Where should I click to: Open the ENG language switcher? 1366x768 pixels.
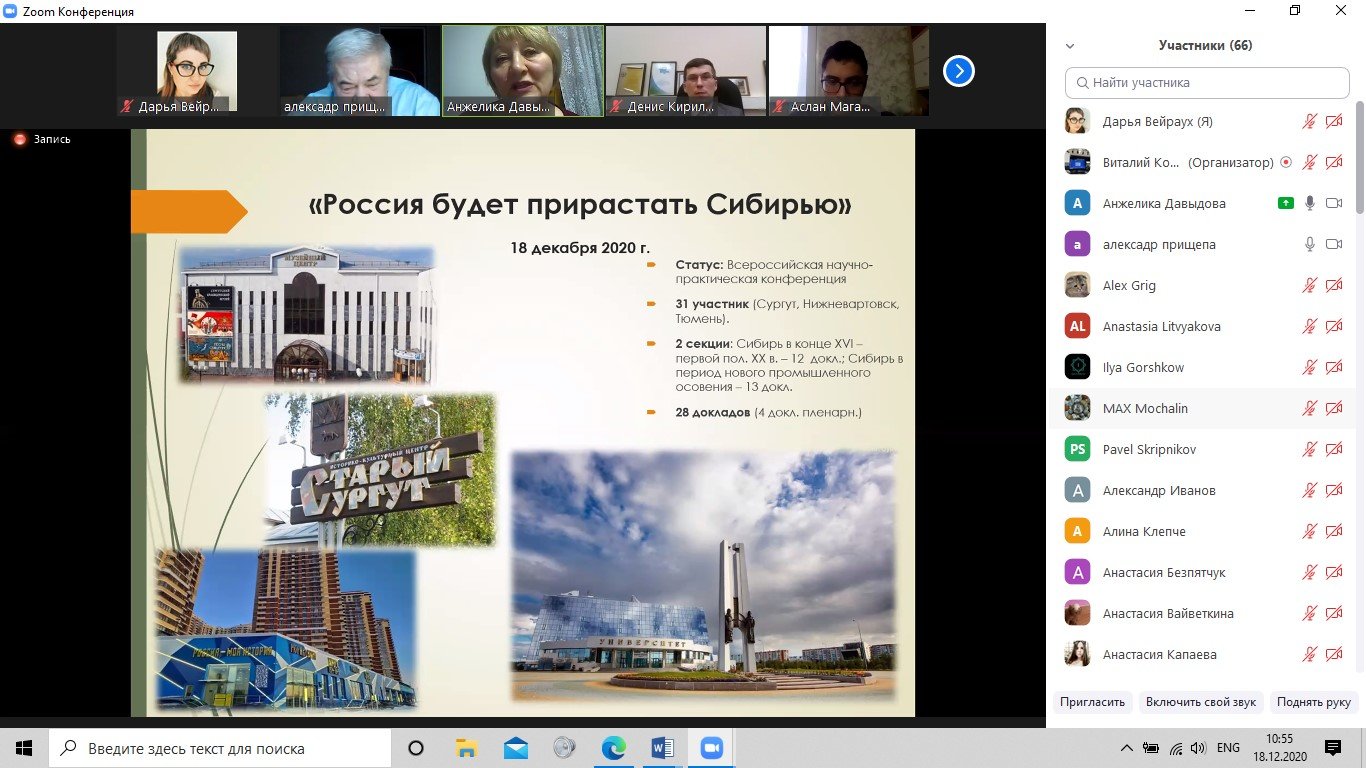1228,748
